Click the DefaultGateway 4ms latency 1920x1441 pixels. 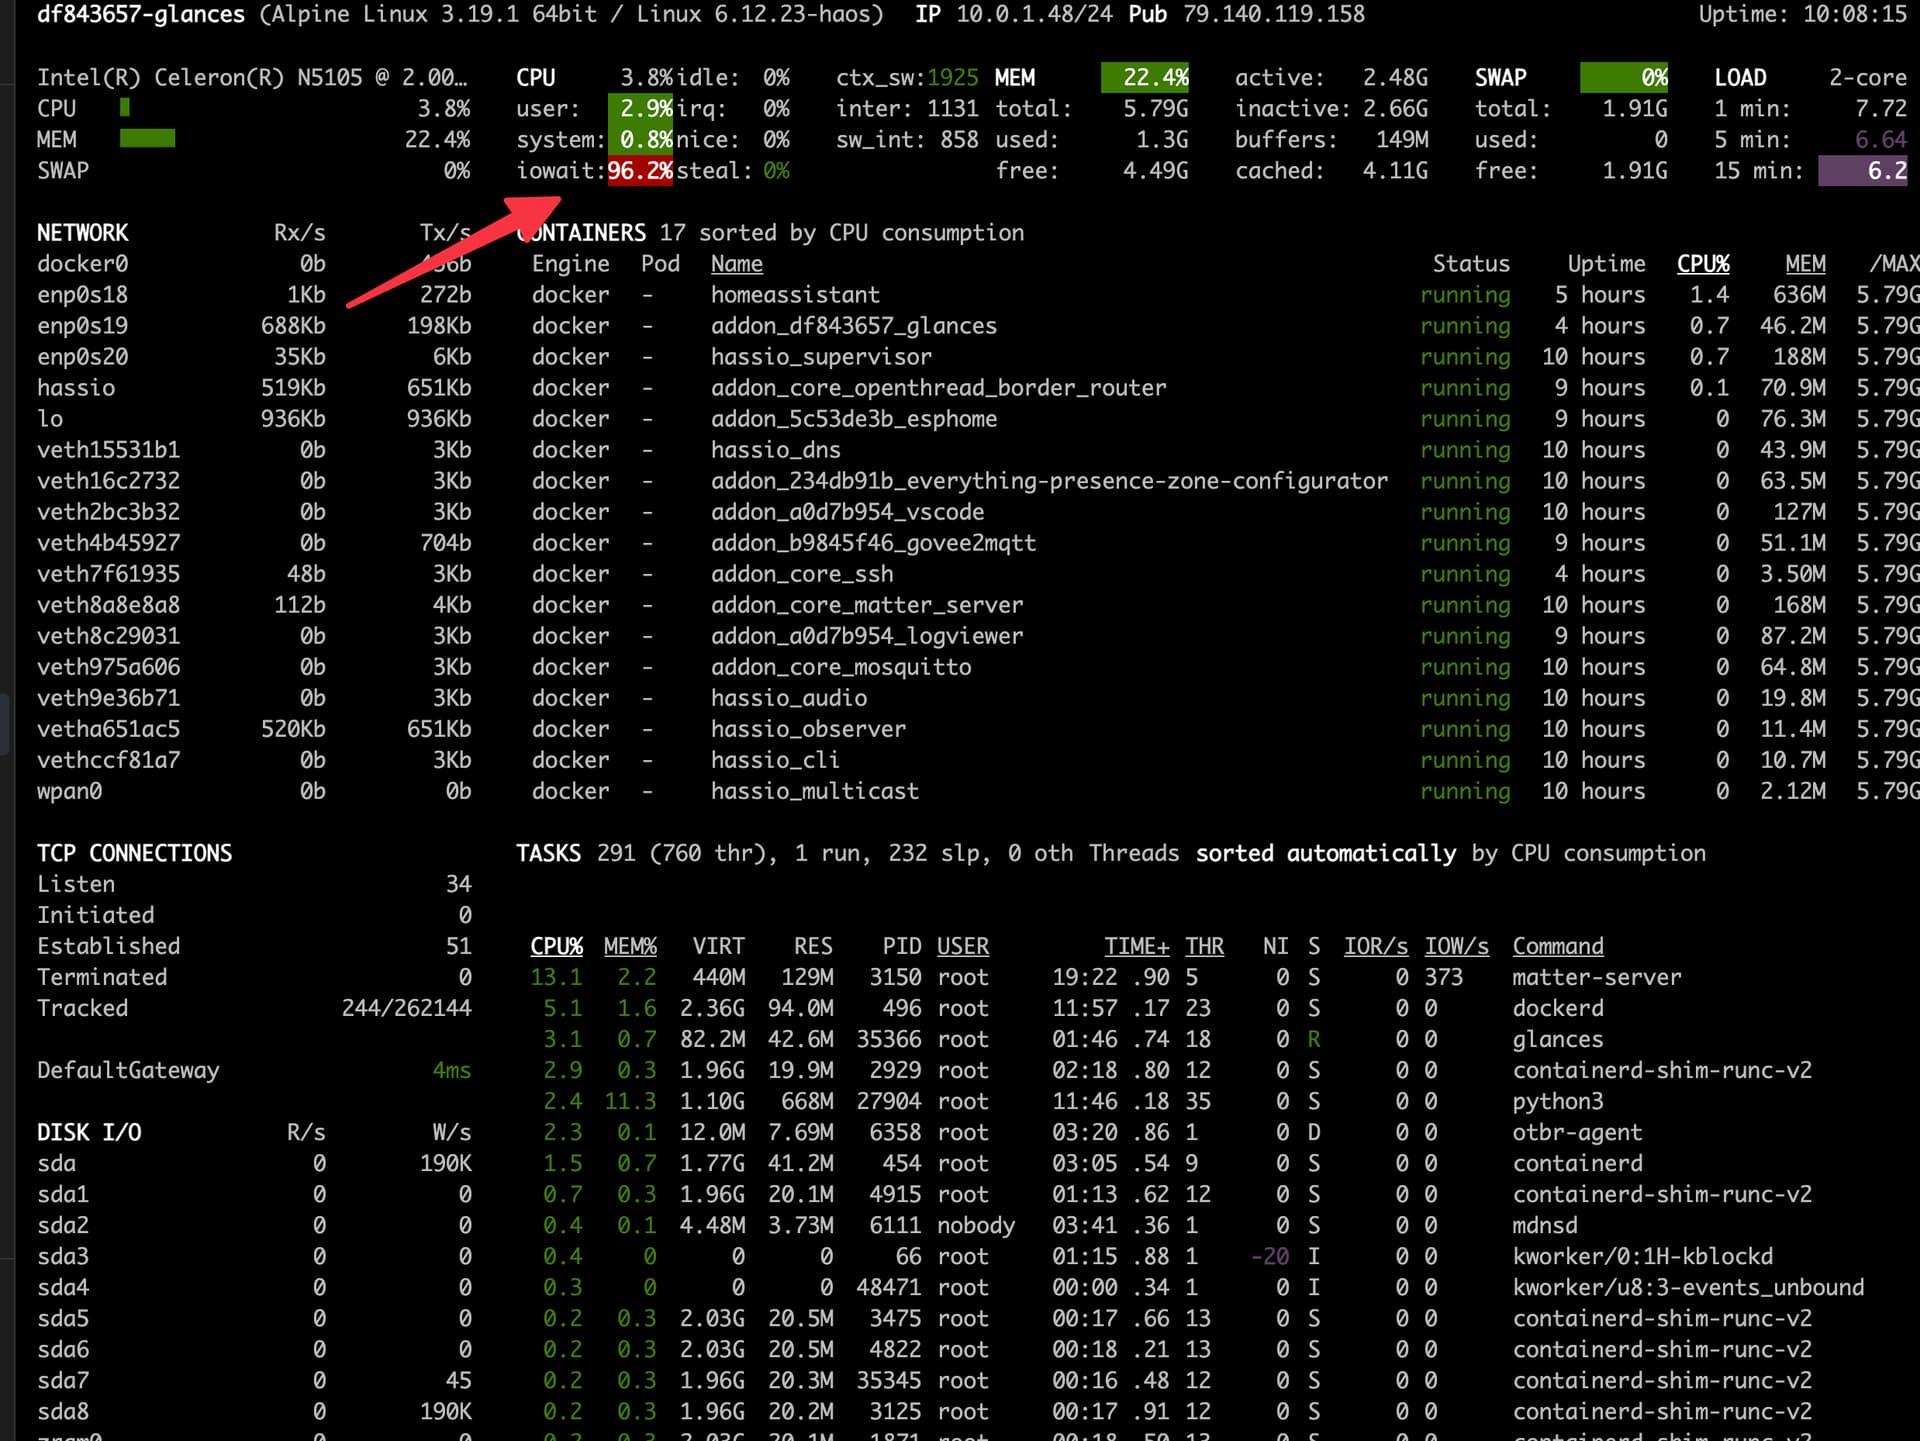pyautogui.click(x=451, y=1070)
